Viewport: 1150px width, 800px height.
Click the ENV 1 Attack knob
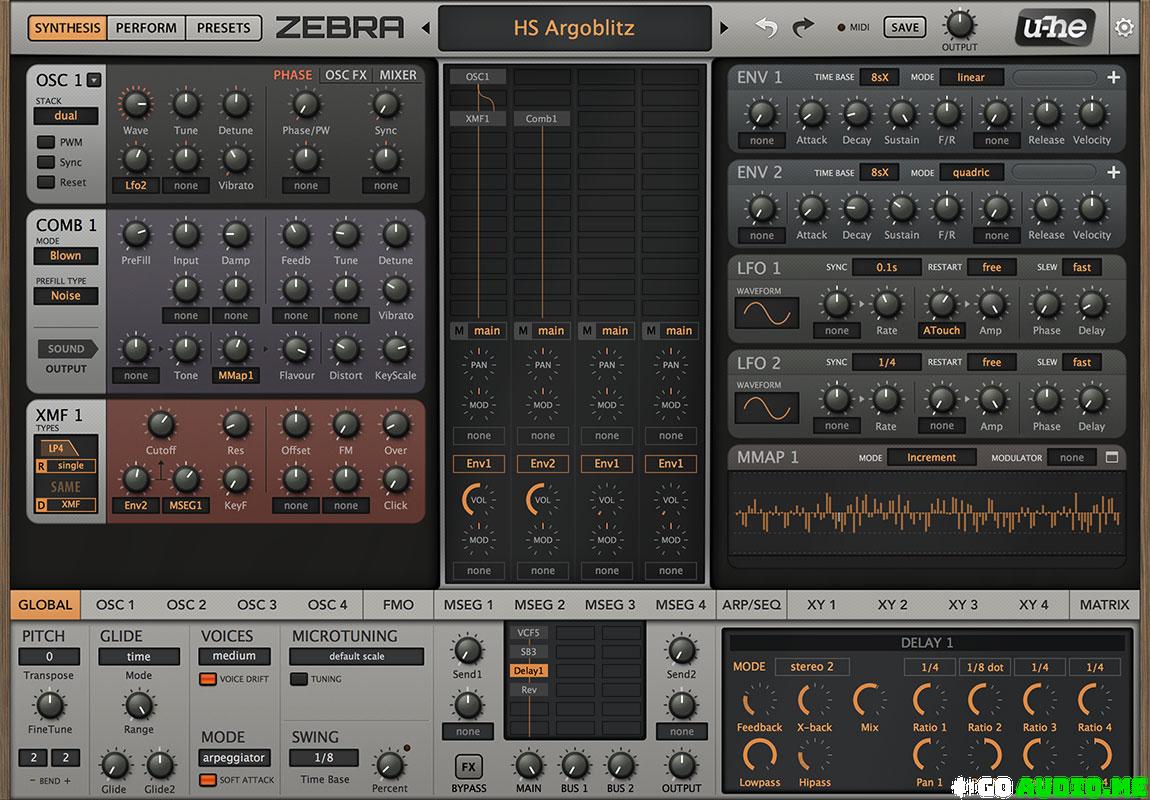[811, 114]
